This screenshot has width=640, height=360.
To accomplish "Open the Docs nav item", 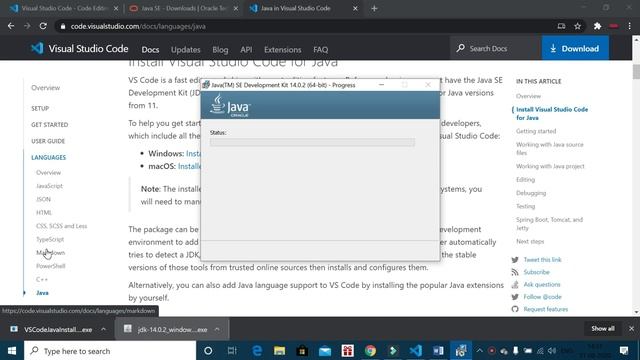I will click(x=150, y=49).
